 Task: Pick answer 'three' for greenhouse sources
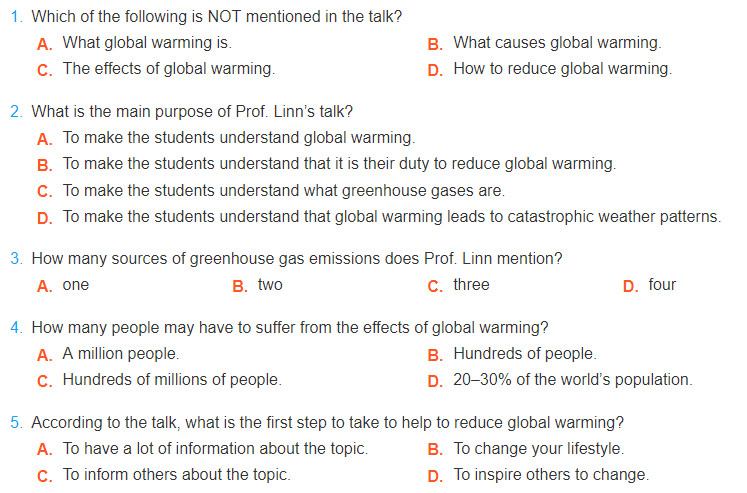(x=470, y=285)
